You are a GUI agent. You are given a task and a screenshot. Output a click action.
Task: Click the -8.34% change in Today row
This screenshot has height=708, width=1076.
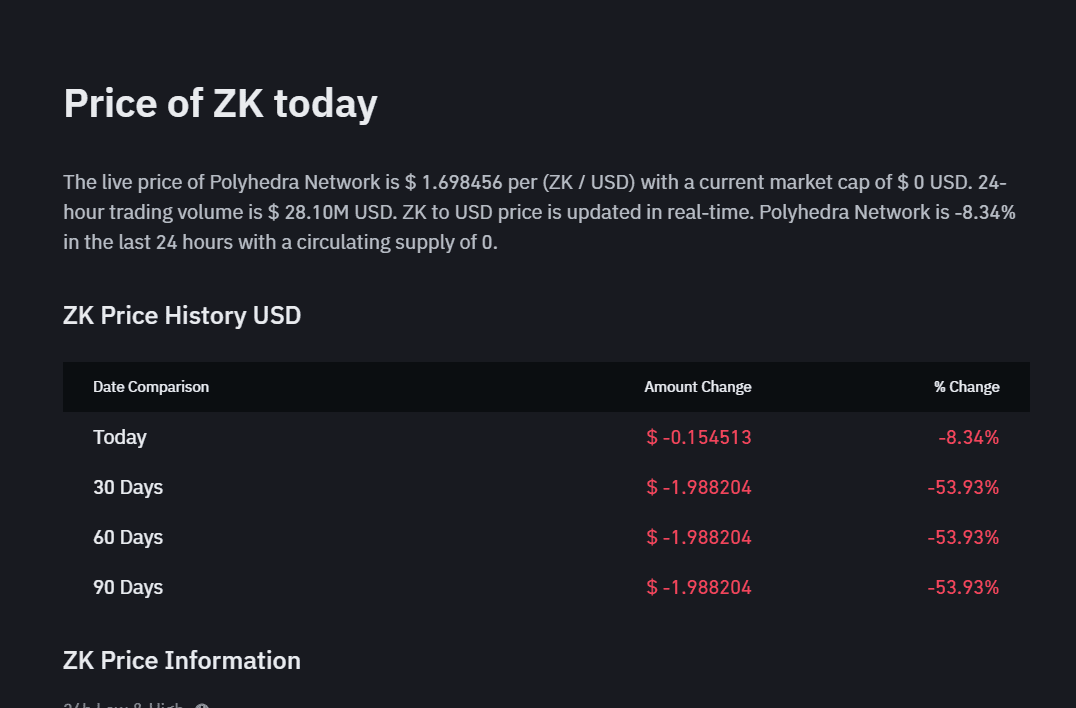click(x=968, y=437)
